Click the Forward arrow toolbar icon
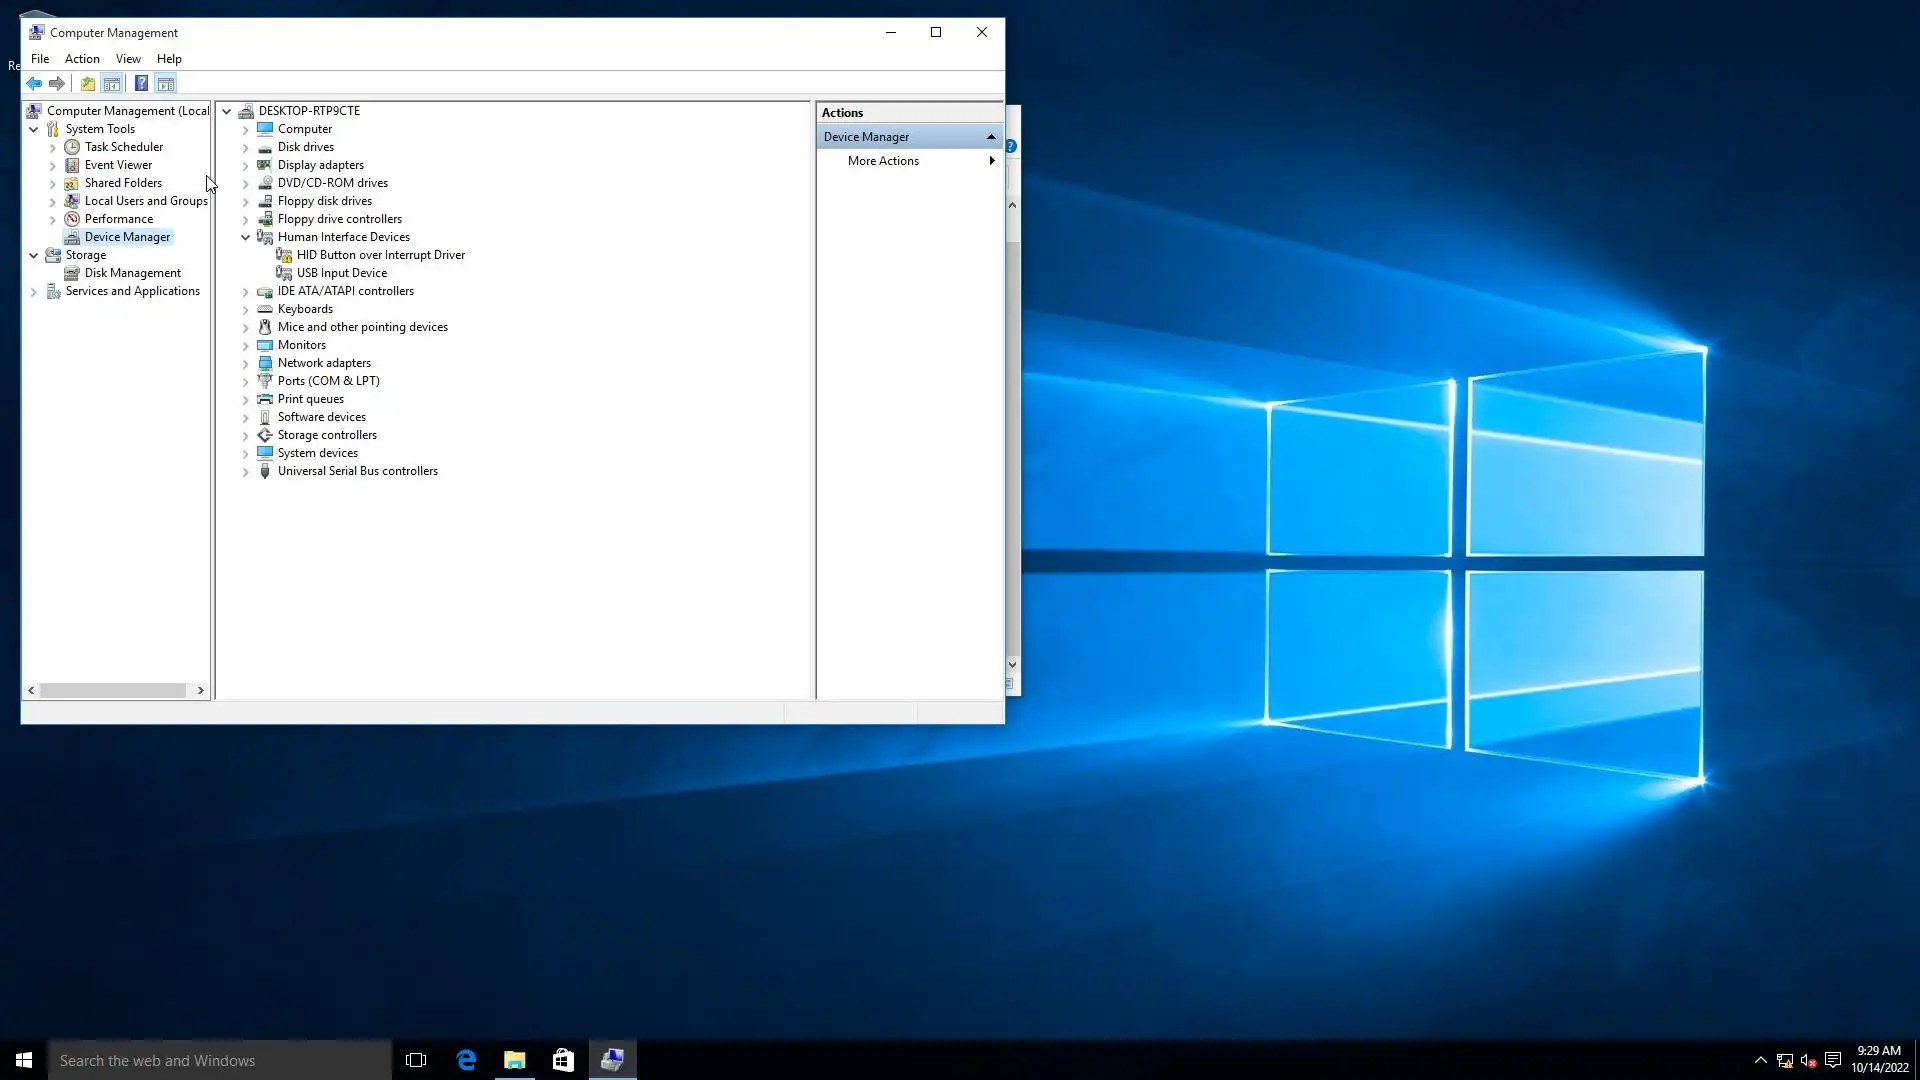Image resolution: width=1920 pixels, height=1080 pixels. click(57, 84)
